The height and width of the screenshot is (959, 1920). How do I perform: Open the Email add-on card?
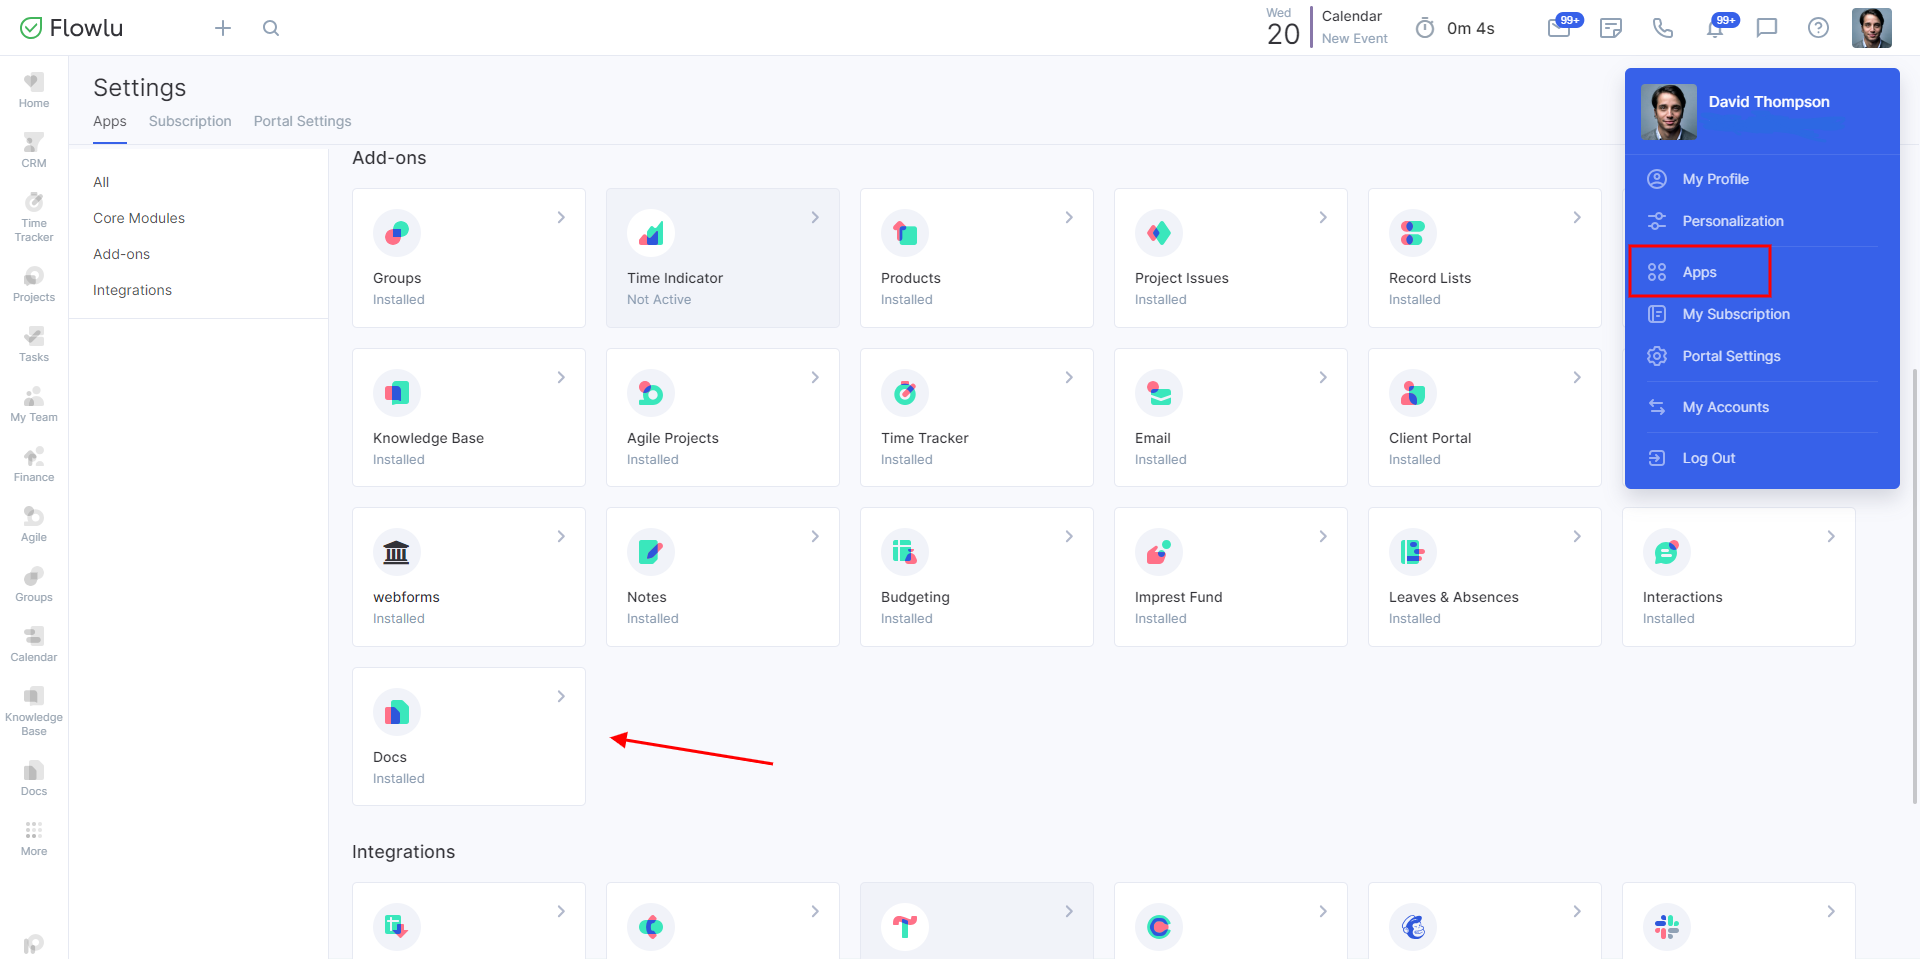(1231, 417)
